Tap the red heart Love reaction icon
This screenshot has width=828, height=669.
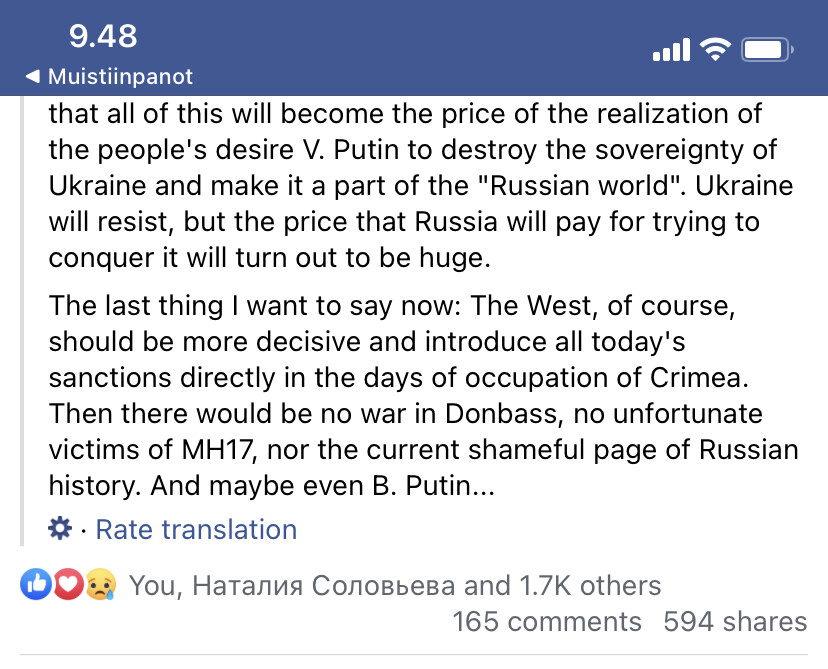[x=67, y=585]
